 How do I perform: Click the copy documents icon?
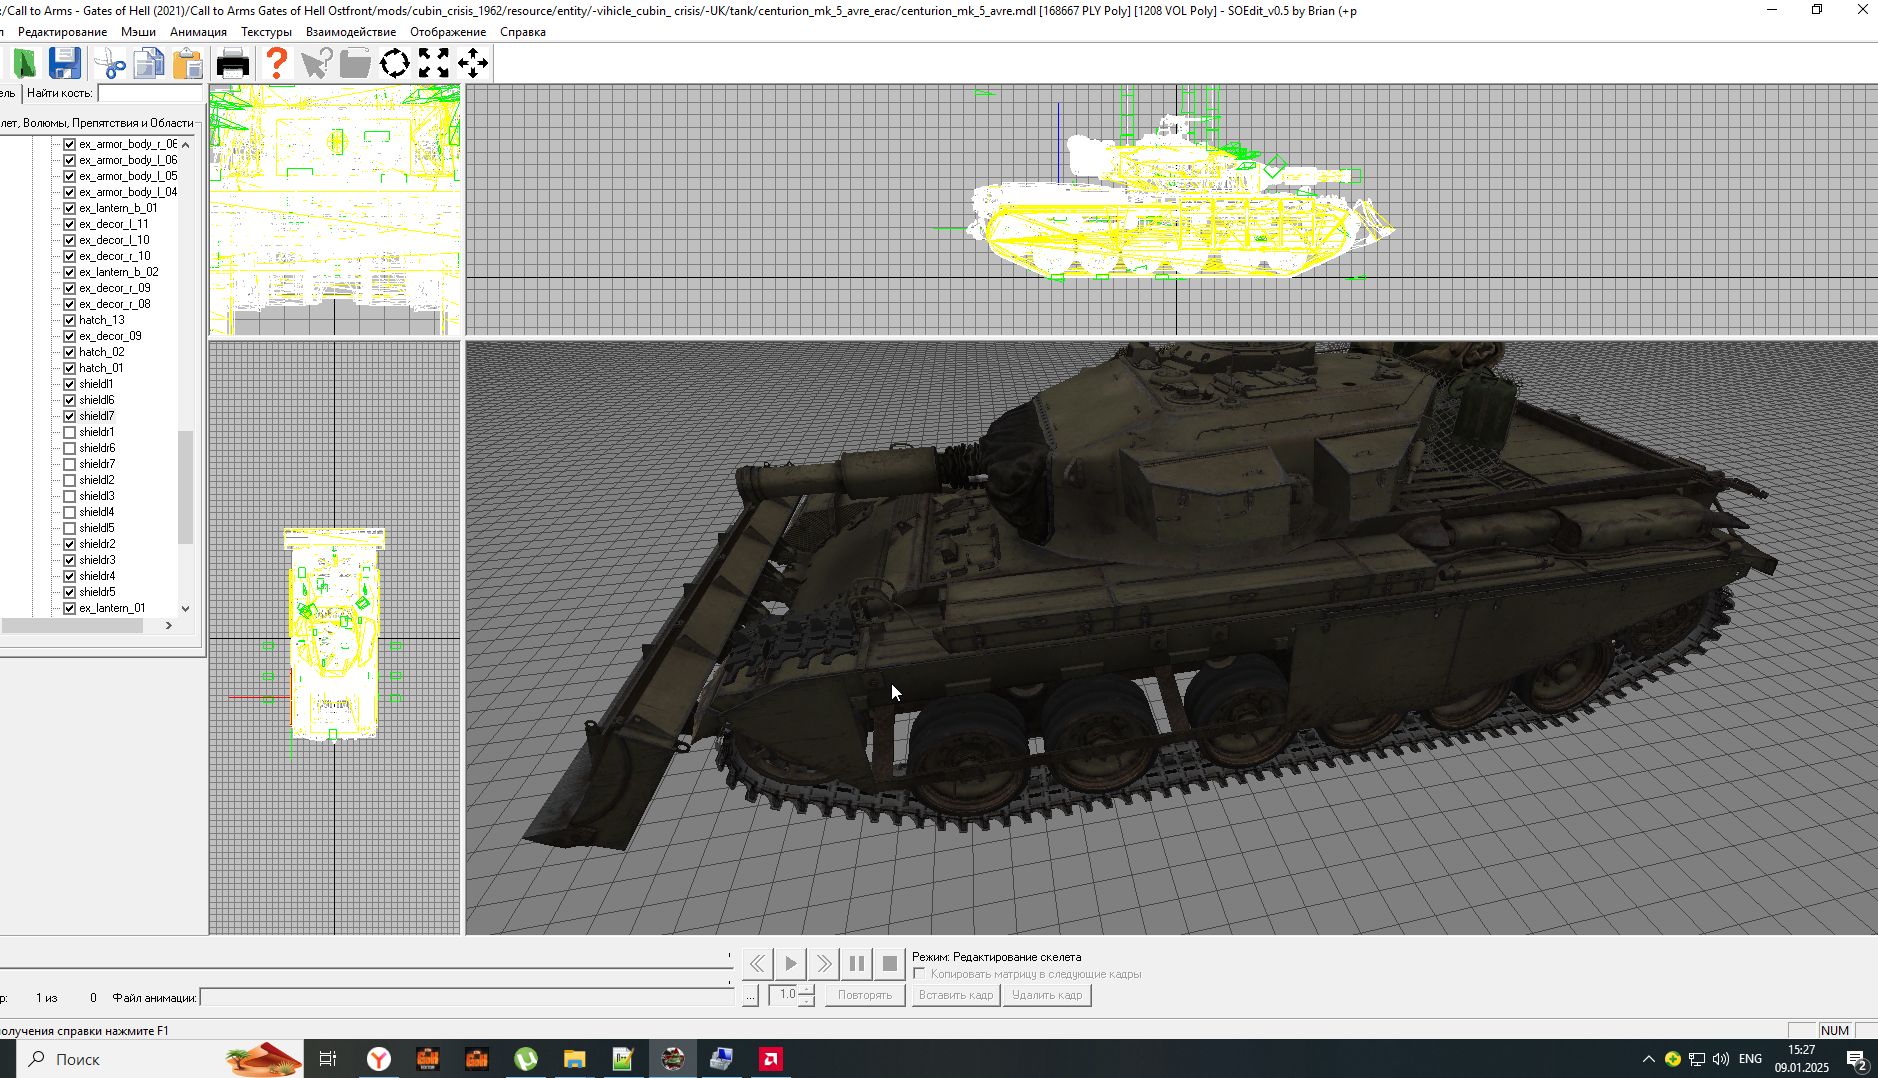point(149,64)
